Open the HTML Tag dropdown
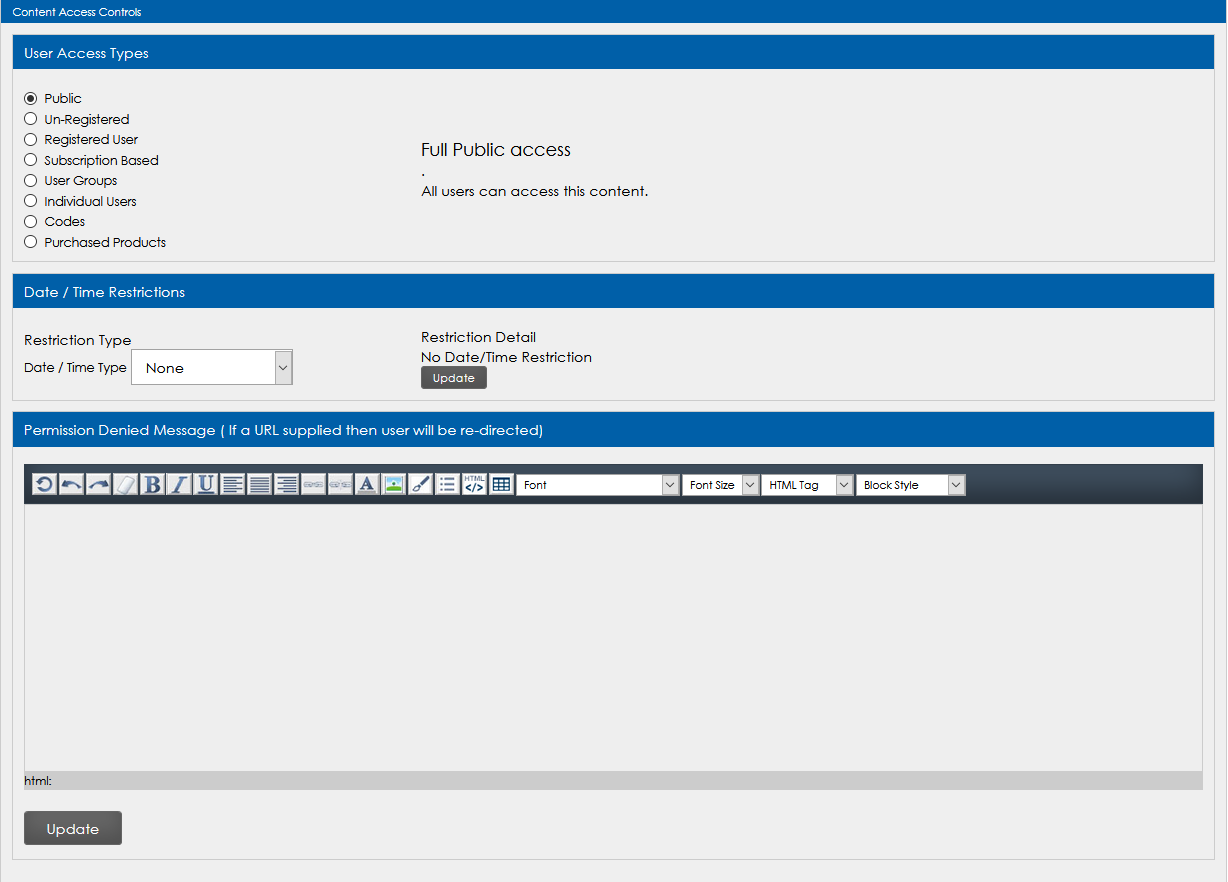1228x882 pixels. (807, 484)
